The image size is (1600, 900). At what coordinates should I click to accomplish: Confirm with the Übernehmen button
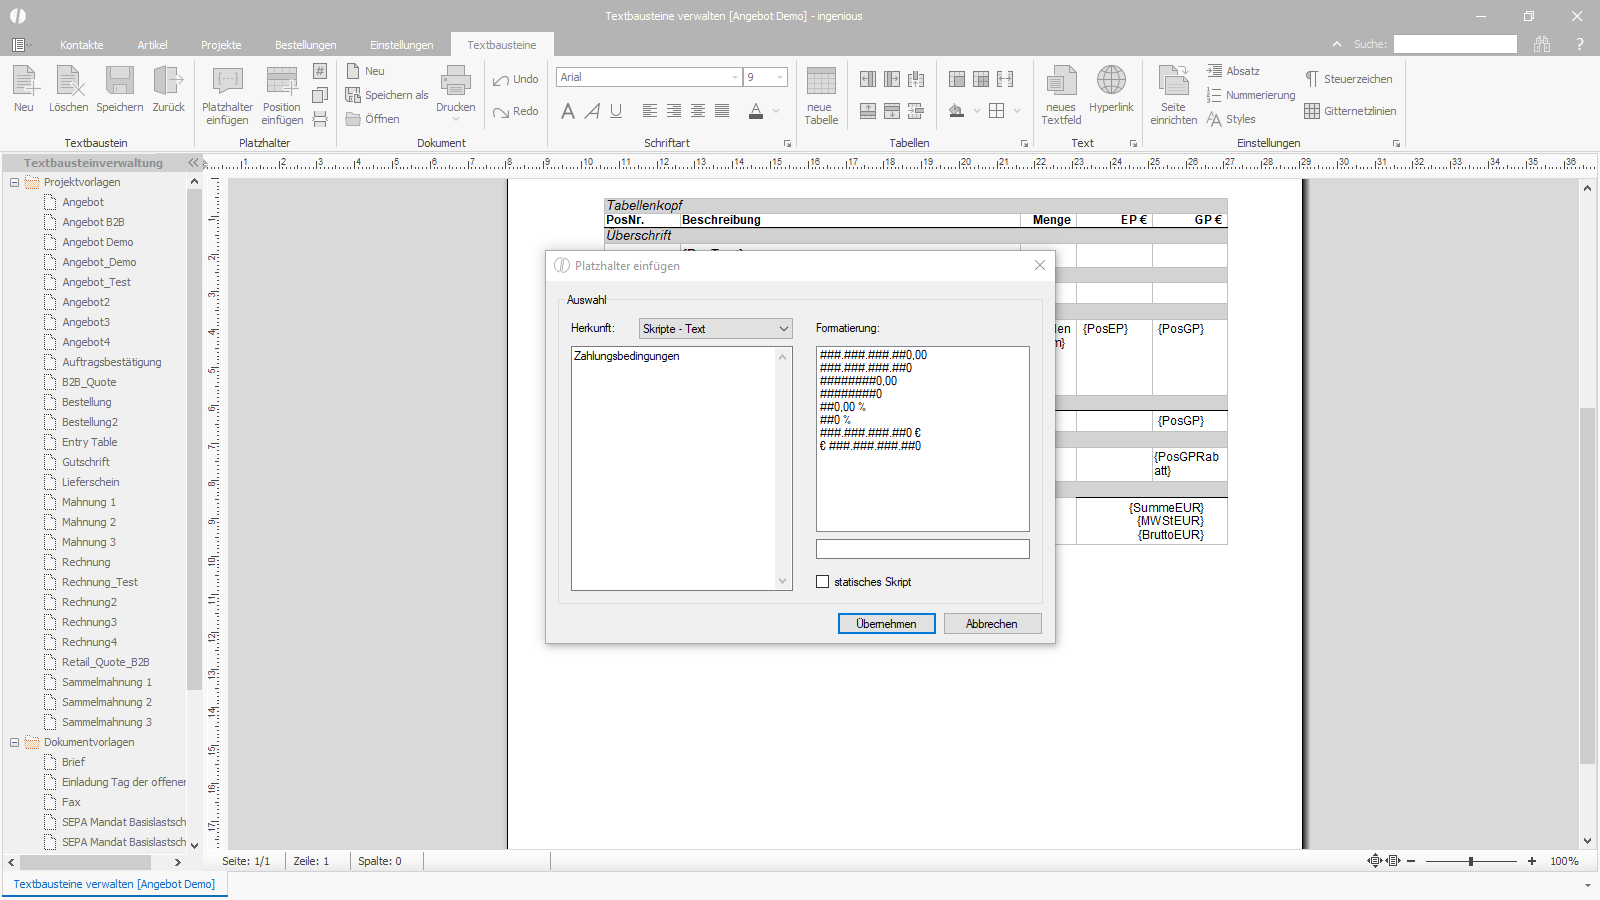click(x=886, y=624)
